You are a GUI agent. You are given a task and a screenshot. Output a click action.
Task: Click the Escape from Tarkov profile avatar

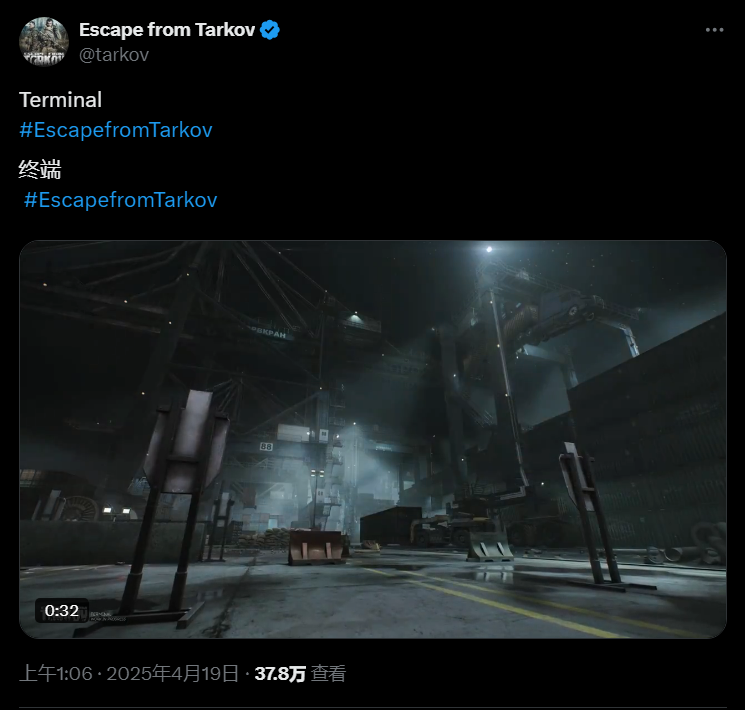(x=43, y=42)
